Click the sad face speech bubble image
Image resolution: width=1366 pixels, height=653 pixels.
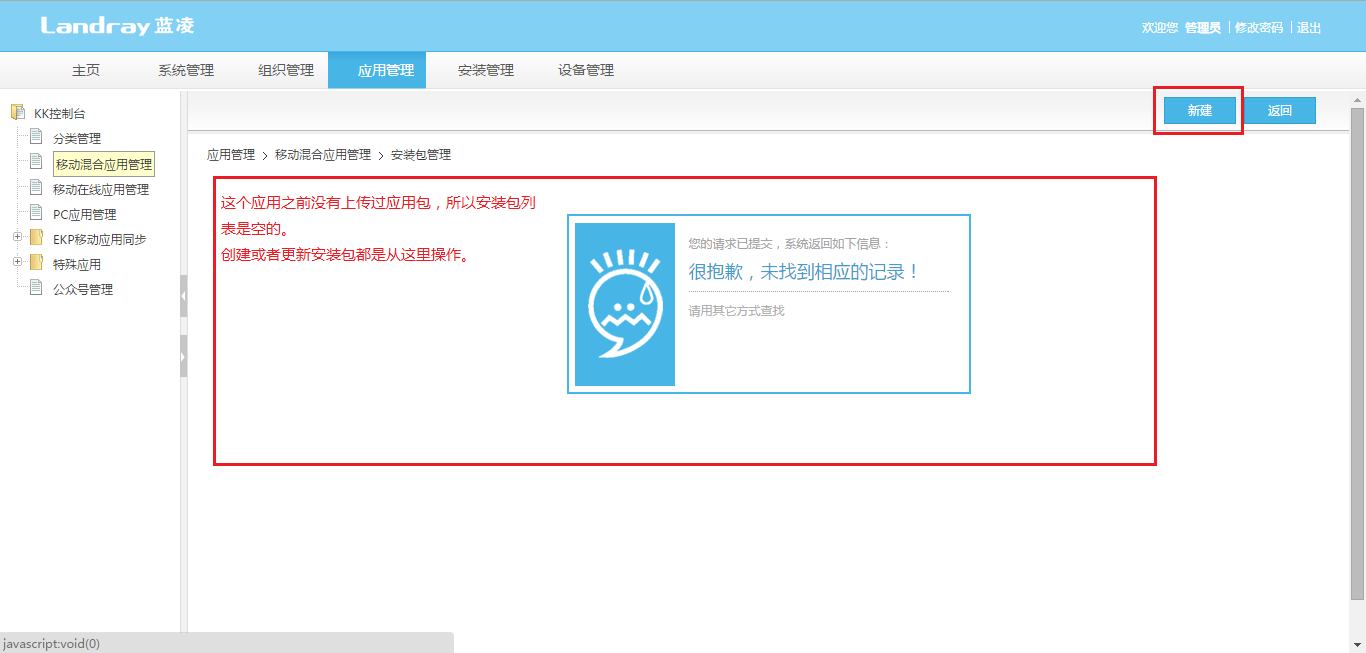[625, 304]
